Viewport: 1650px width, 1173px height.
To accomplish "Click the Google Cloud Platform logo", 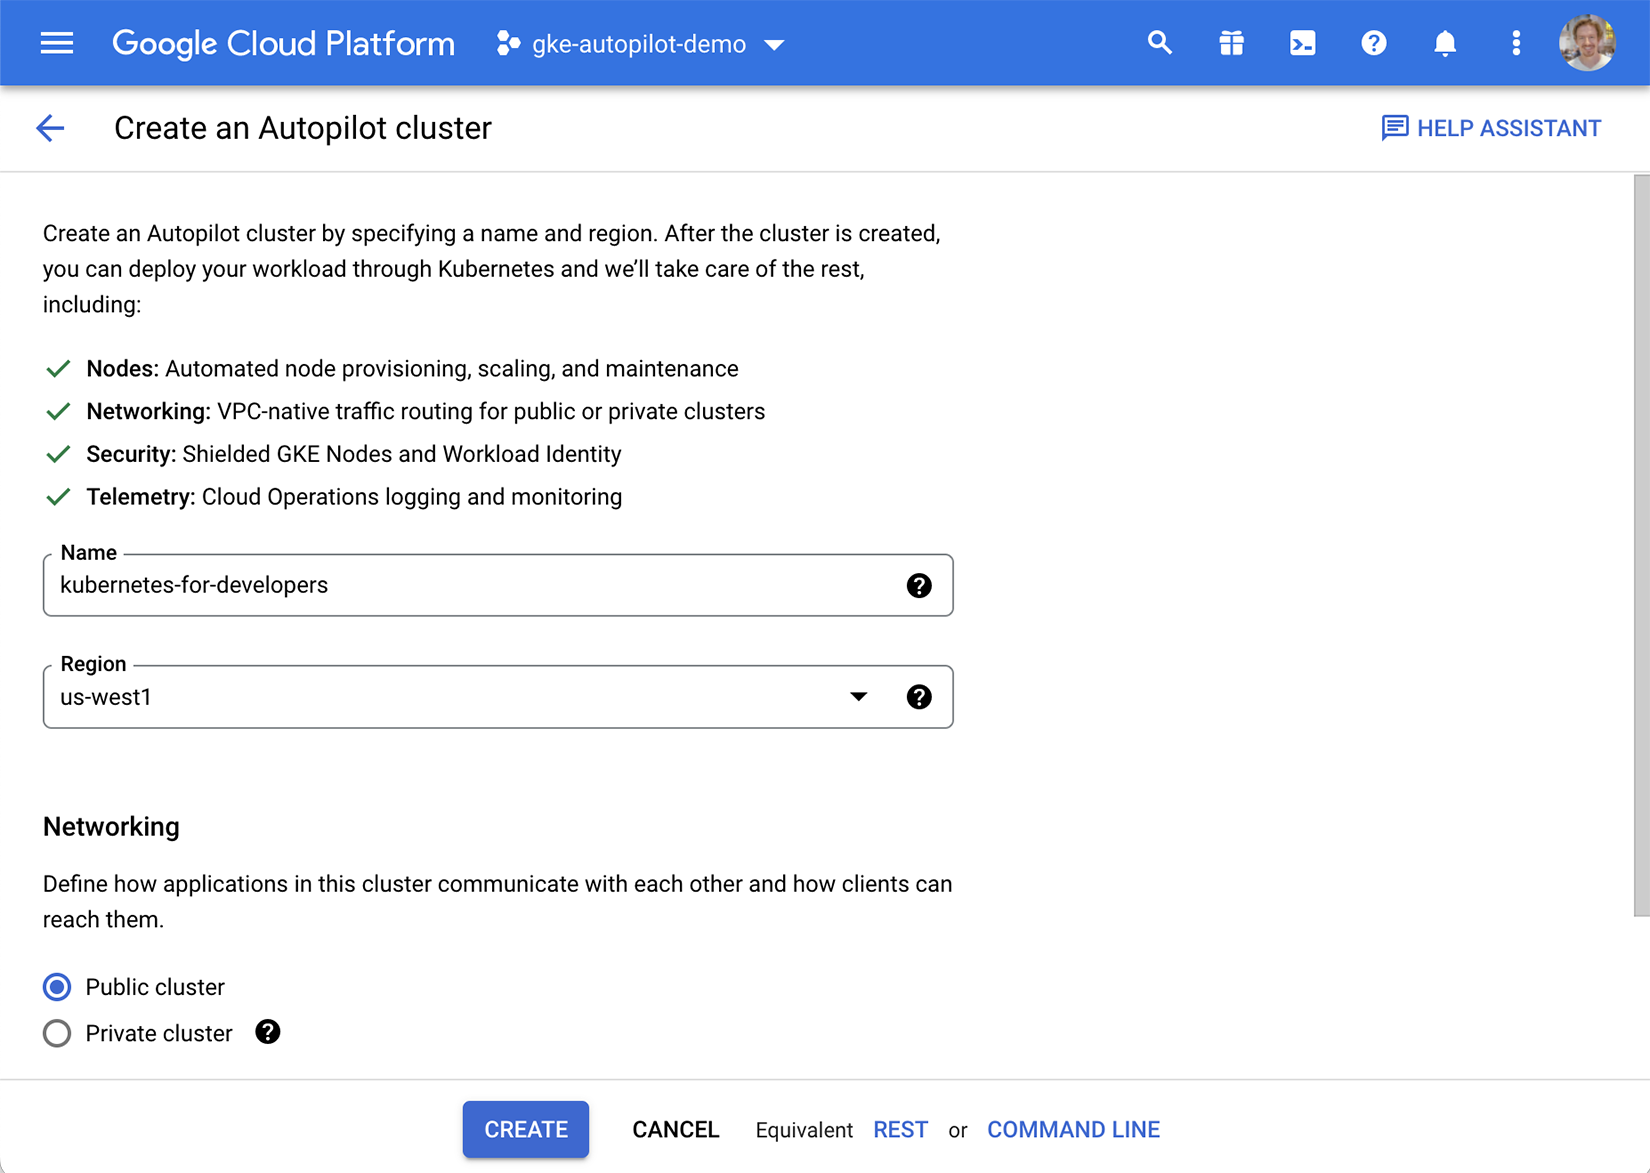I will tap(283, 44).
